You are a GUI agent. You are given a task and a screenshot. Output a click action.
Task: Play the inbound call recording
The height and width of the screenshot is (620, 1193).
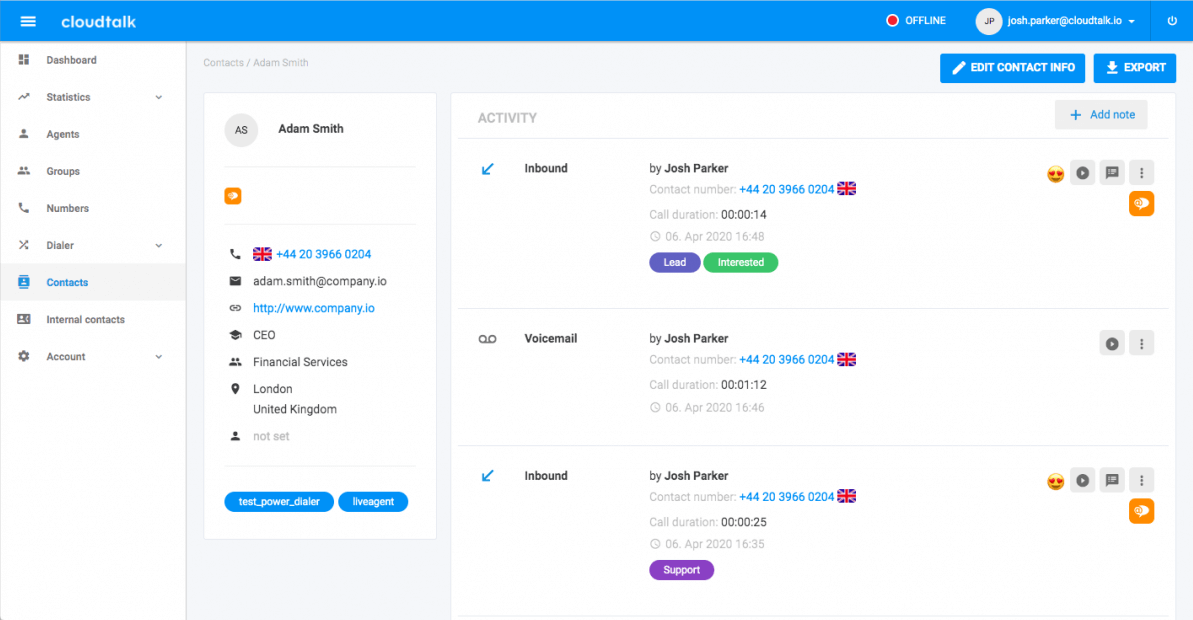click(x=1082, y=172)
